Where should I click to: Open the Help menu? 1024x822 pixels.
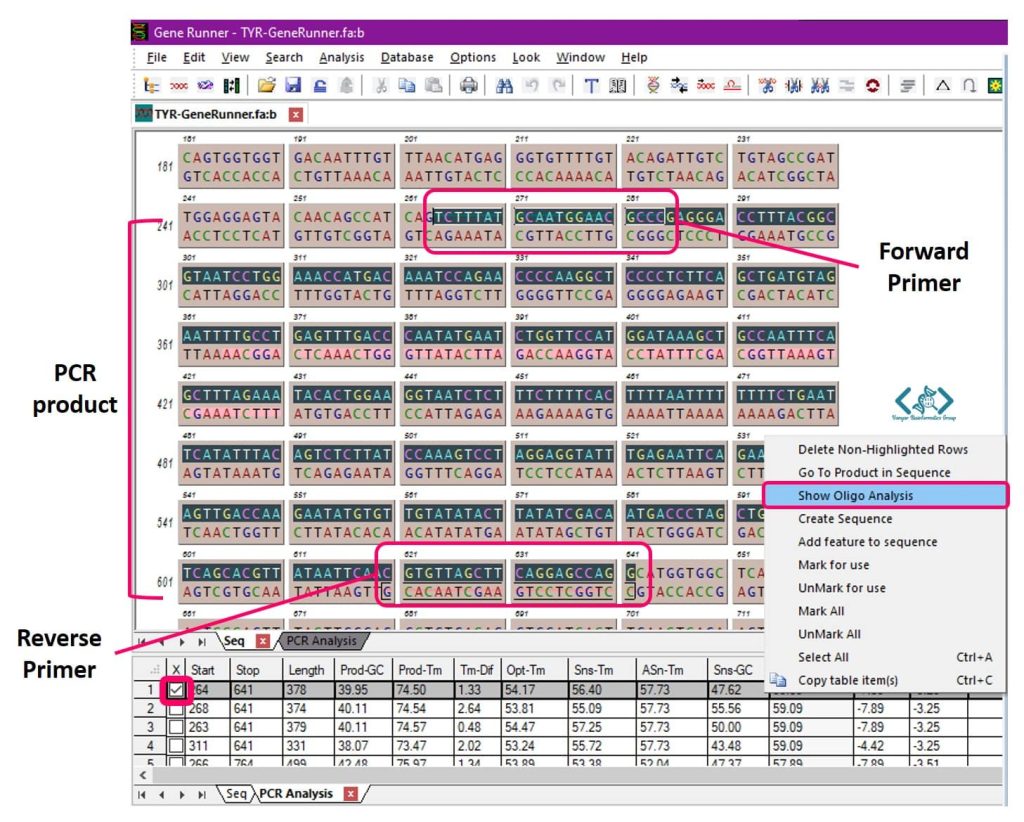click(x=634, y=57)
